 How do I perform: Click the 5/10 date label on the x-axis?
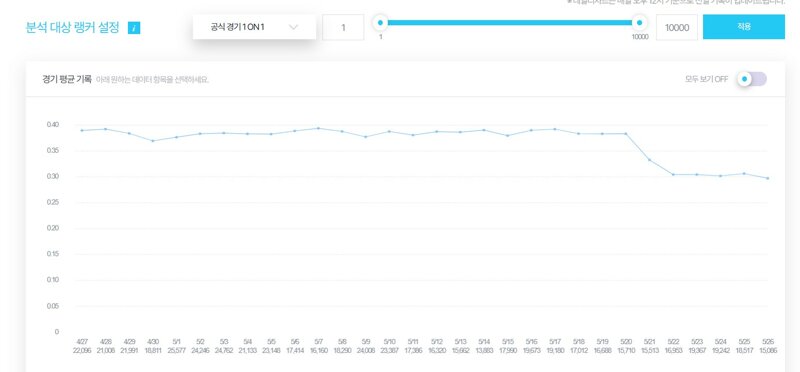(389, 341)
